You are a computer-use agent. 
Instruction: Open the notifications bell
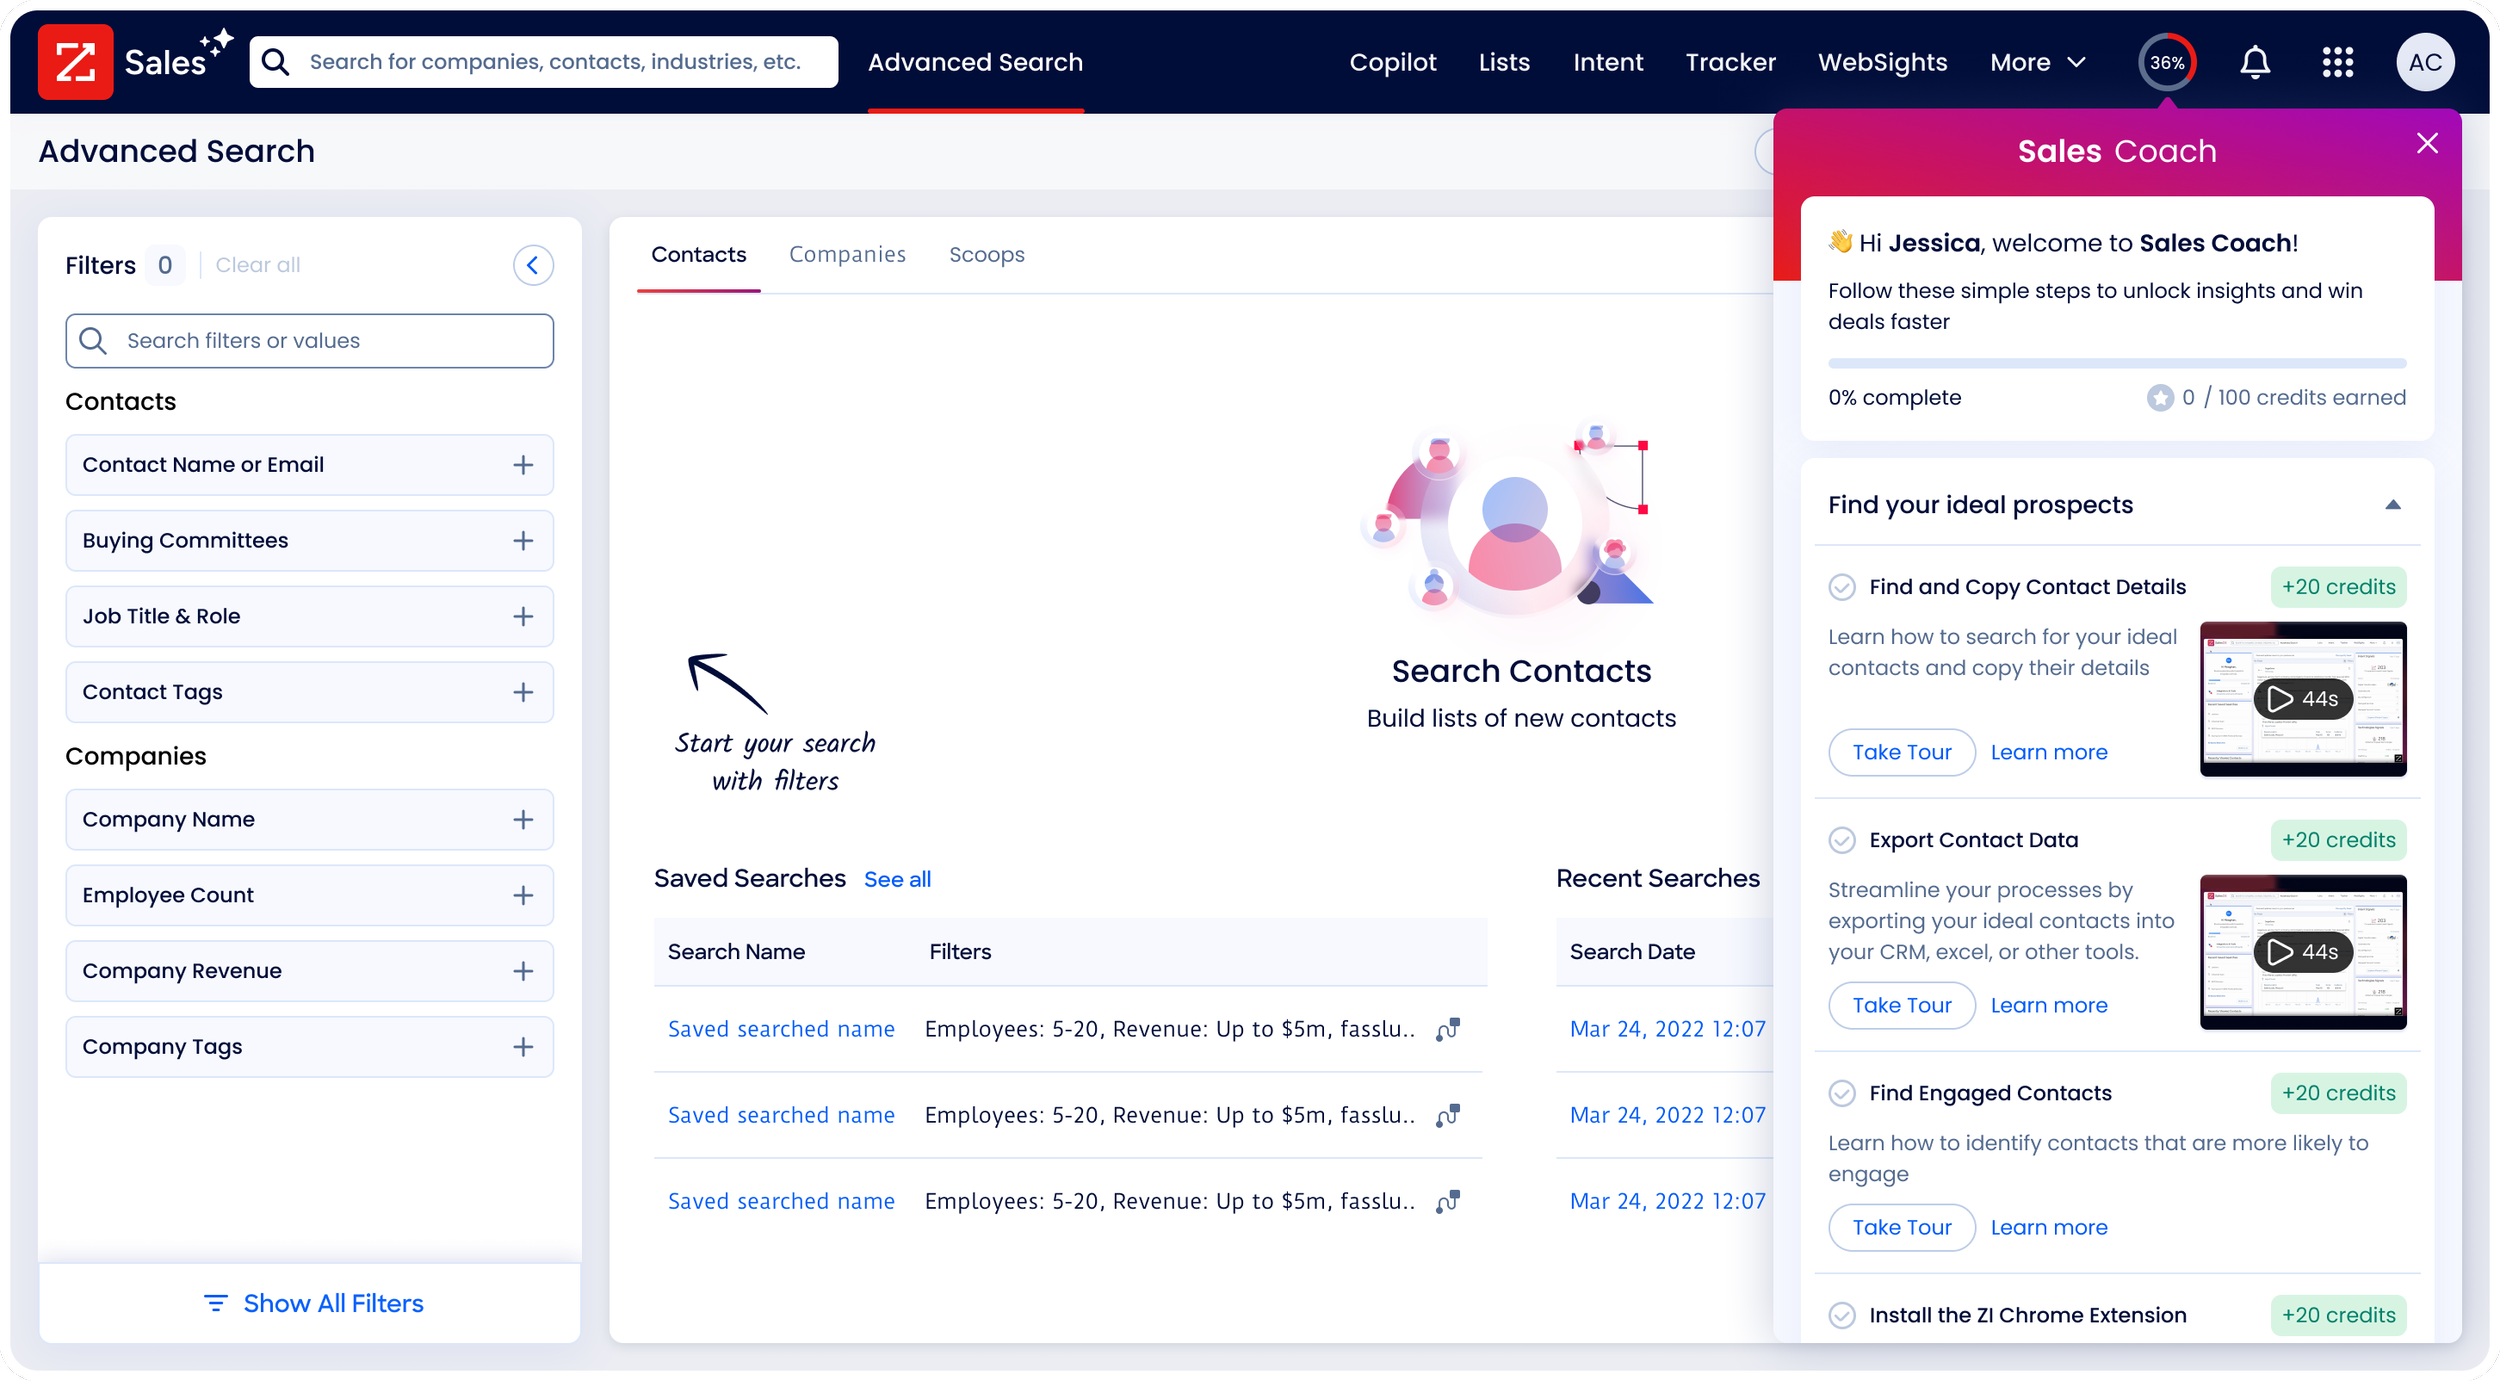point(2254,62)
